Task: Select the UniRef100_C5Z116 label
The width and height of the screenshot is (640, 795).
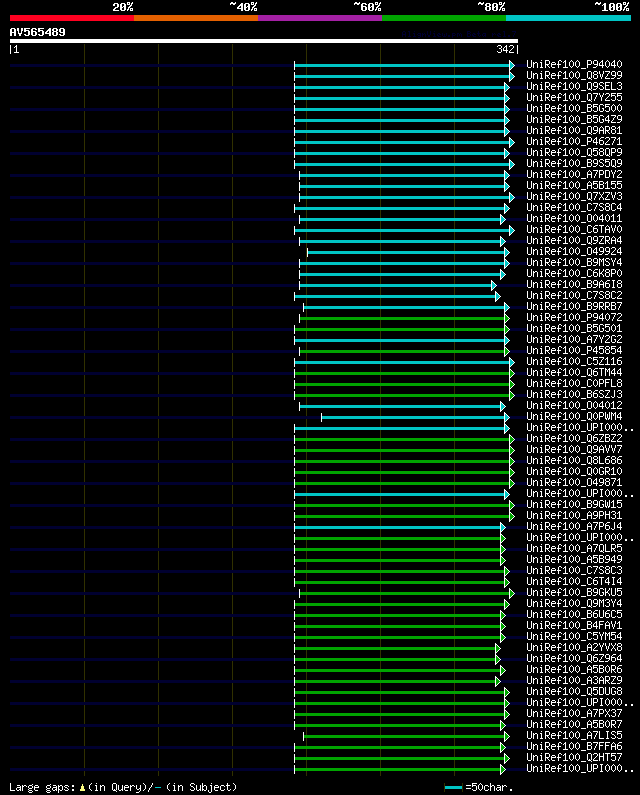Action: click(x=574, y=362)
